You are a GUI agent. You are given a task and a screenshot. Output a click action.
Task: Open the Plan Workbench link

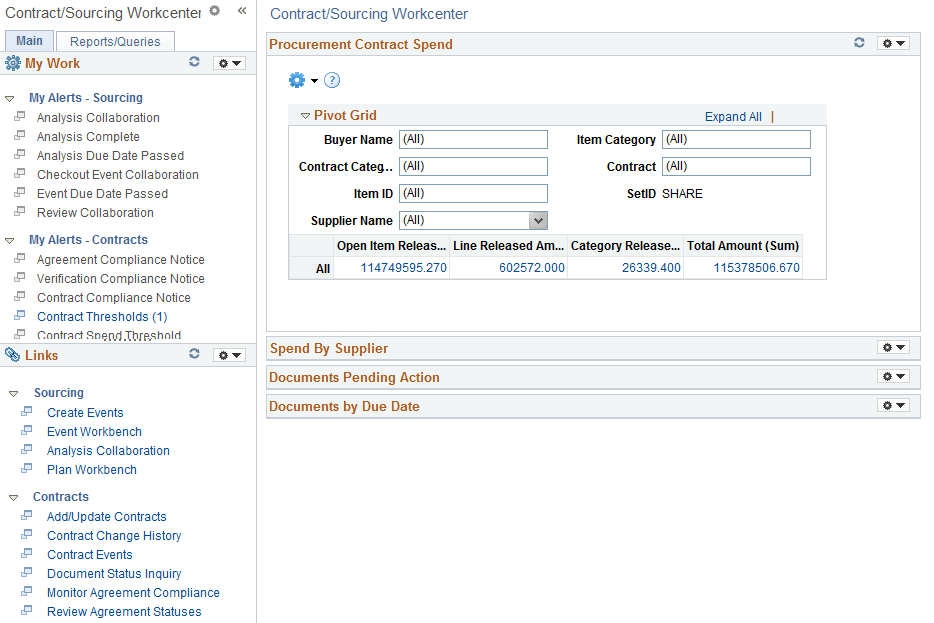coord(92,470)
